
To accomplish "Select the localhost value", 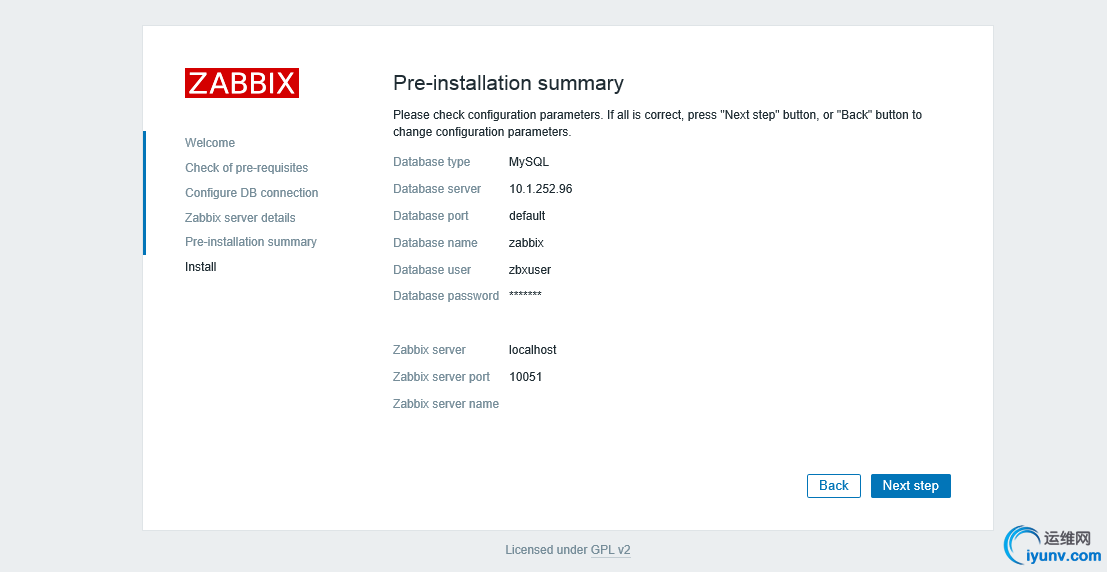I will point(532,350).
